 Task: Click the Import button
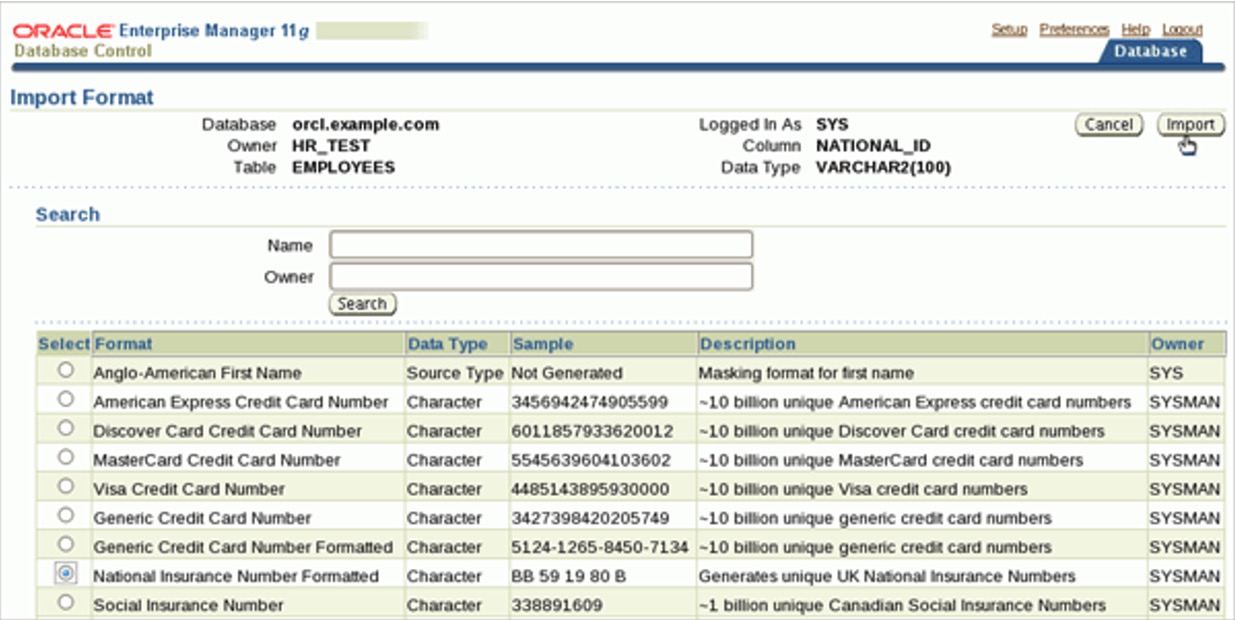coord(1190,125)
